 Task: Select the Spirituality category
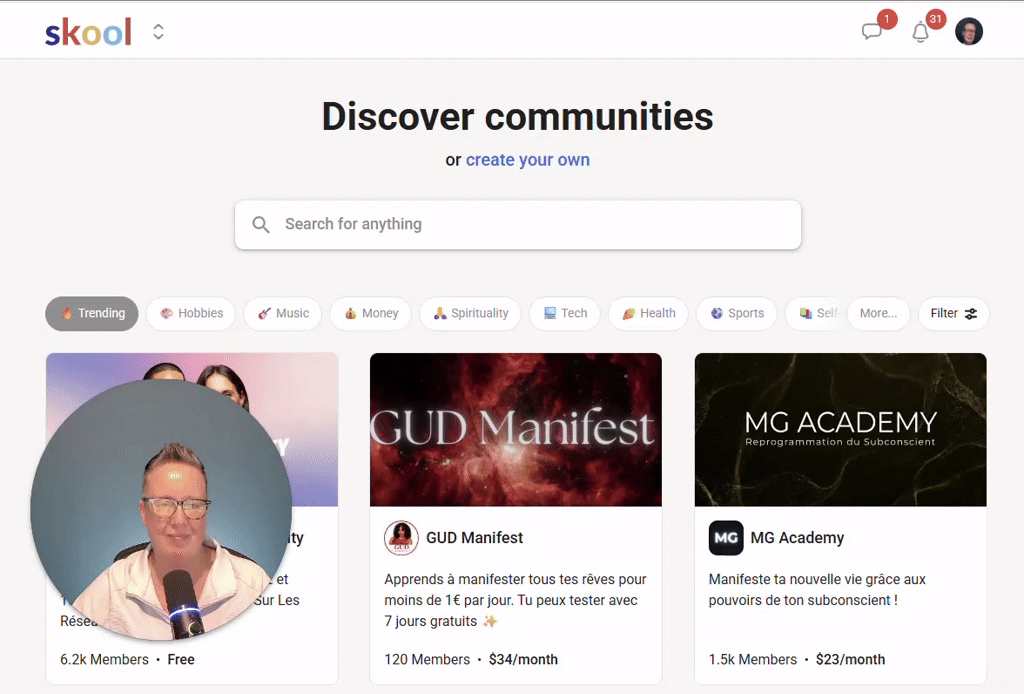tap(470, 313)
